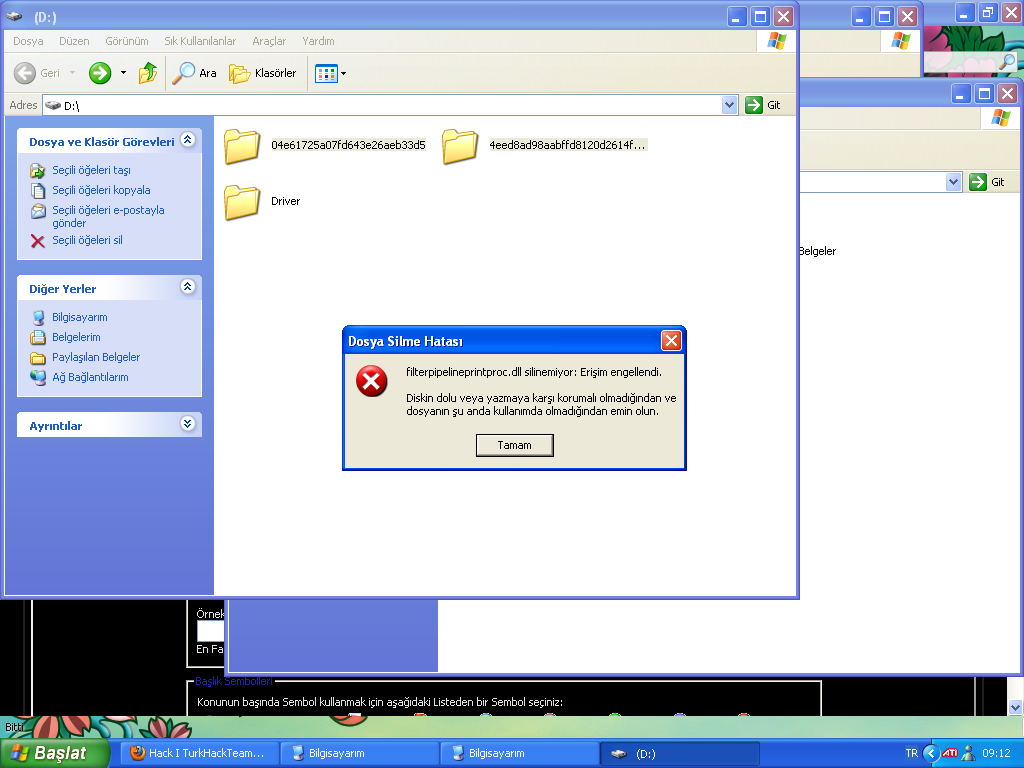Image resolution: width=1024 pixels, height=768 pixels.
Task: Collapse the Dosya ve Klasör Görevleri panel
Action: click(187, 141)
